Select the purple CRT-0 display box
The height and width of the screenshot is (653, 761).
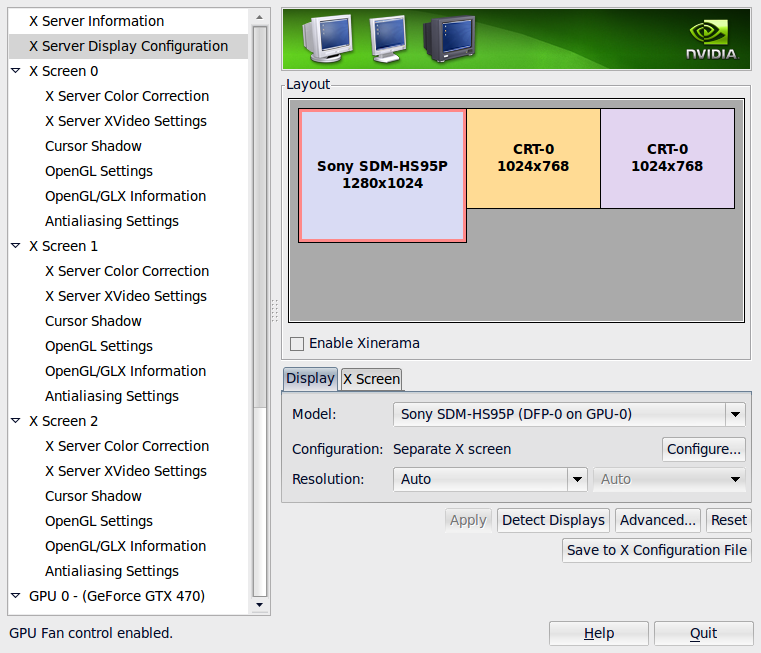pyautogui.click(x=667, y=158)
